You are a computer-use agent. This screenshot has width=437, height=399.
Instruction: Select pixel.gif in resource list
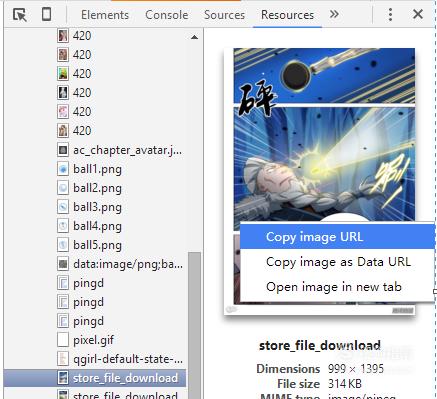[x=93, y=340]
